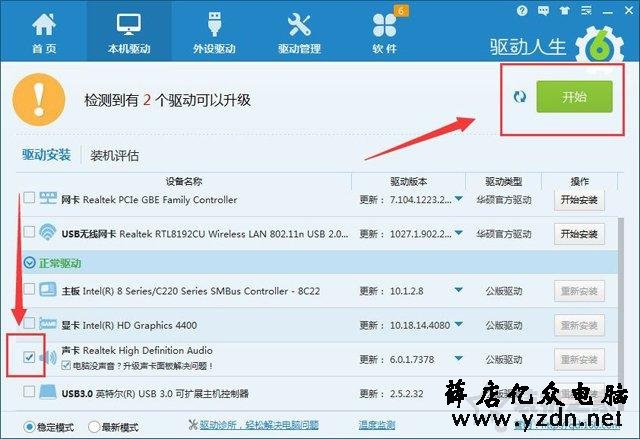Image resolution: width=640 pixels, height=439 pixels.
Task: Click the motherboard device icon
Action: (48, 289)
